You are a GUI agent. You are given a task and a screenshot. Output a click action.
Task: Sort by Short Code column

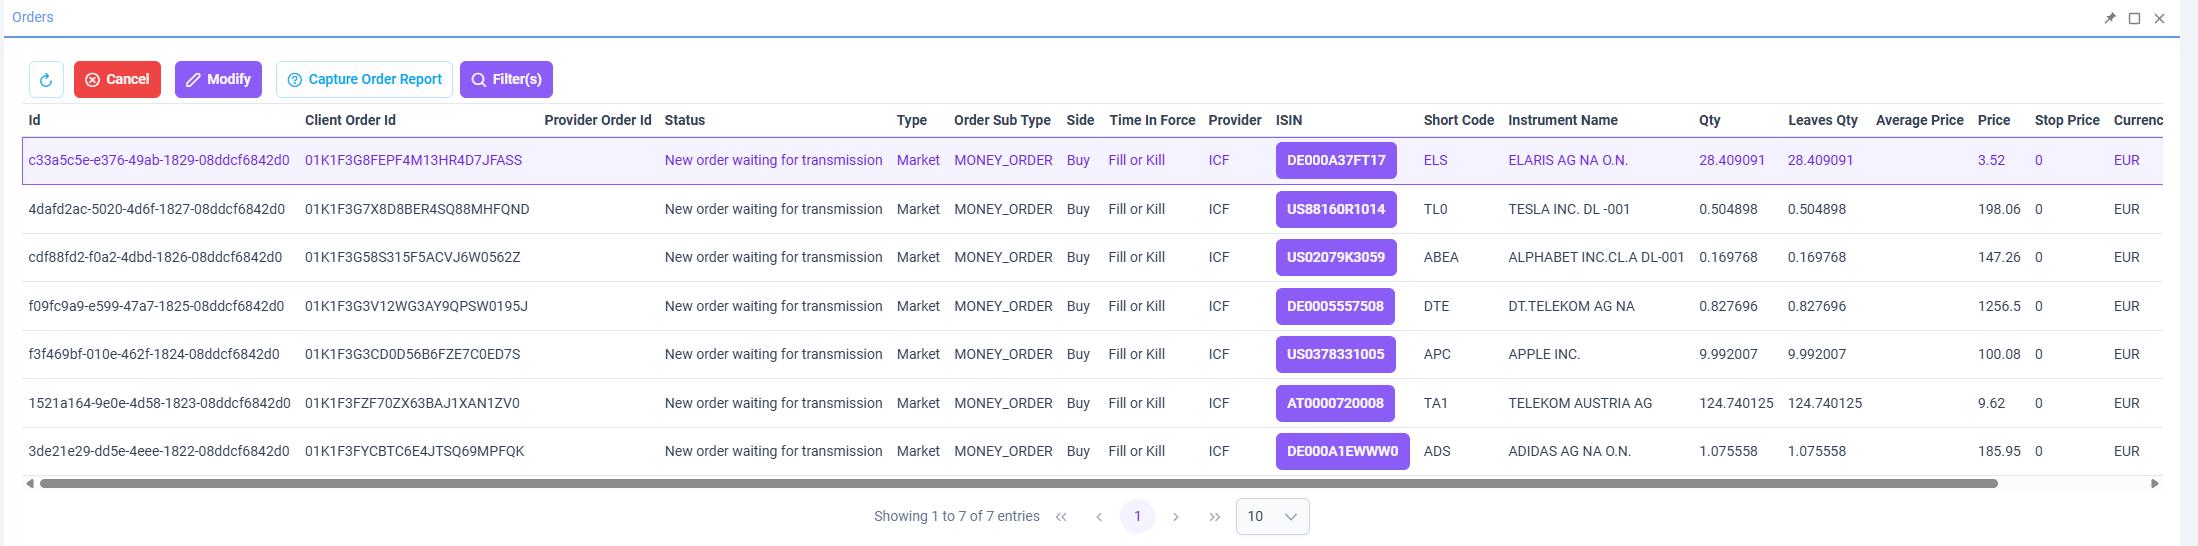coord(1459,120)
